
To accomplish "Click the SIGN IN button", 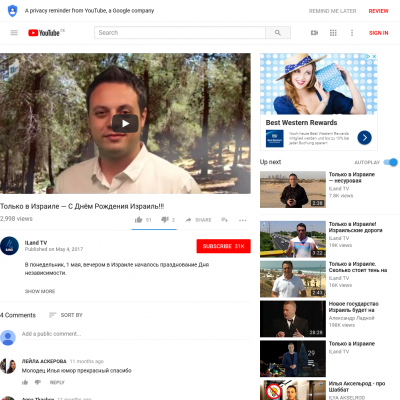I will (x=379, y=33).
